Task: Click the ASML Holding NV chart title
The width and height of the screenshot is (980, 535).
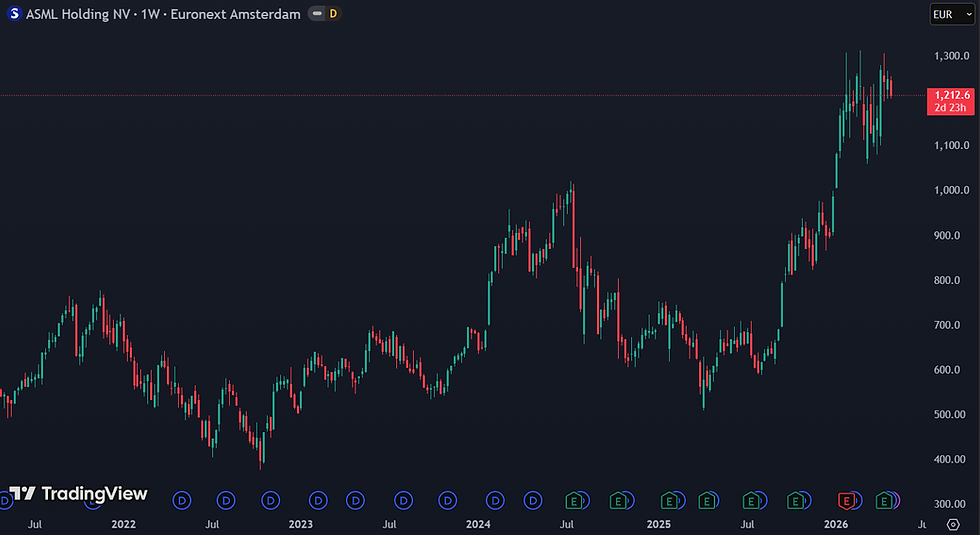Action: pyautogui.click(x=162, y=14)
